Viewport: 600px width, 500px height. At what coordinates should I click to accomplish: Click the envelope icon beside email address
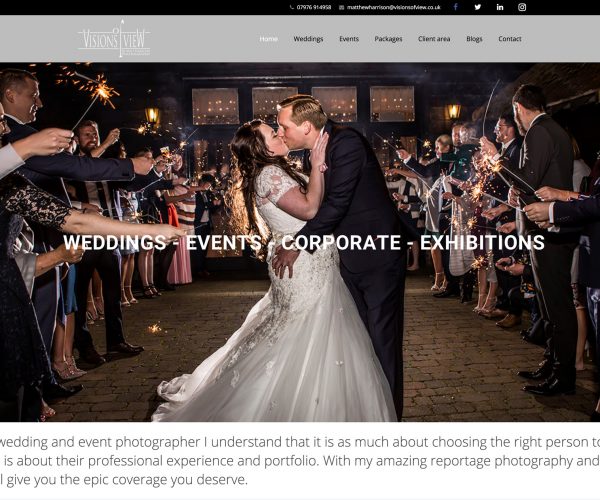(341, 7)
